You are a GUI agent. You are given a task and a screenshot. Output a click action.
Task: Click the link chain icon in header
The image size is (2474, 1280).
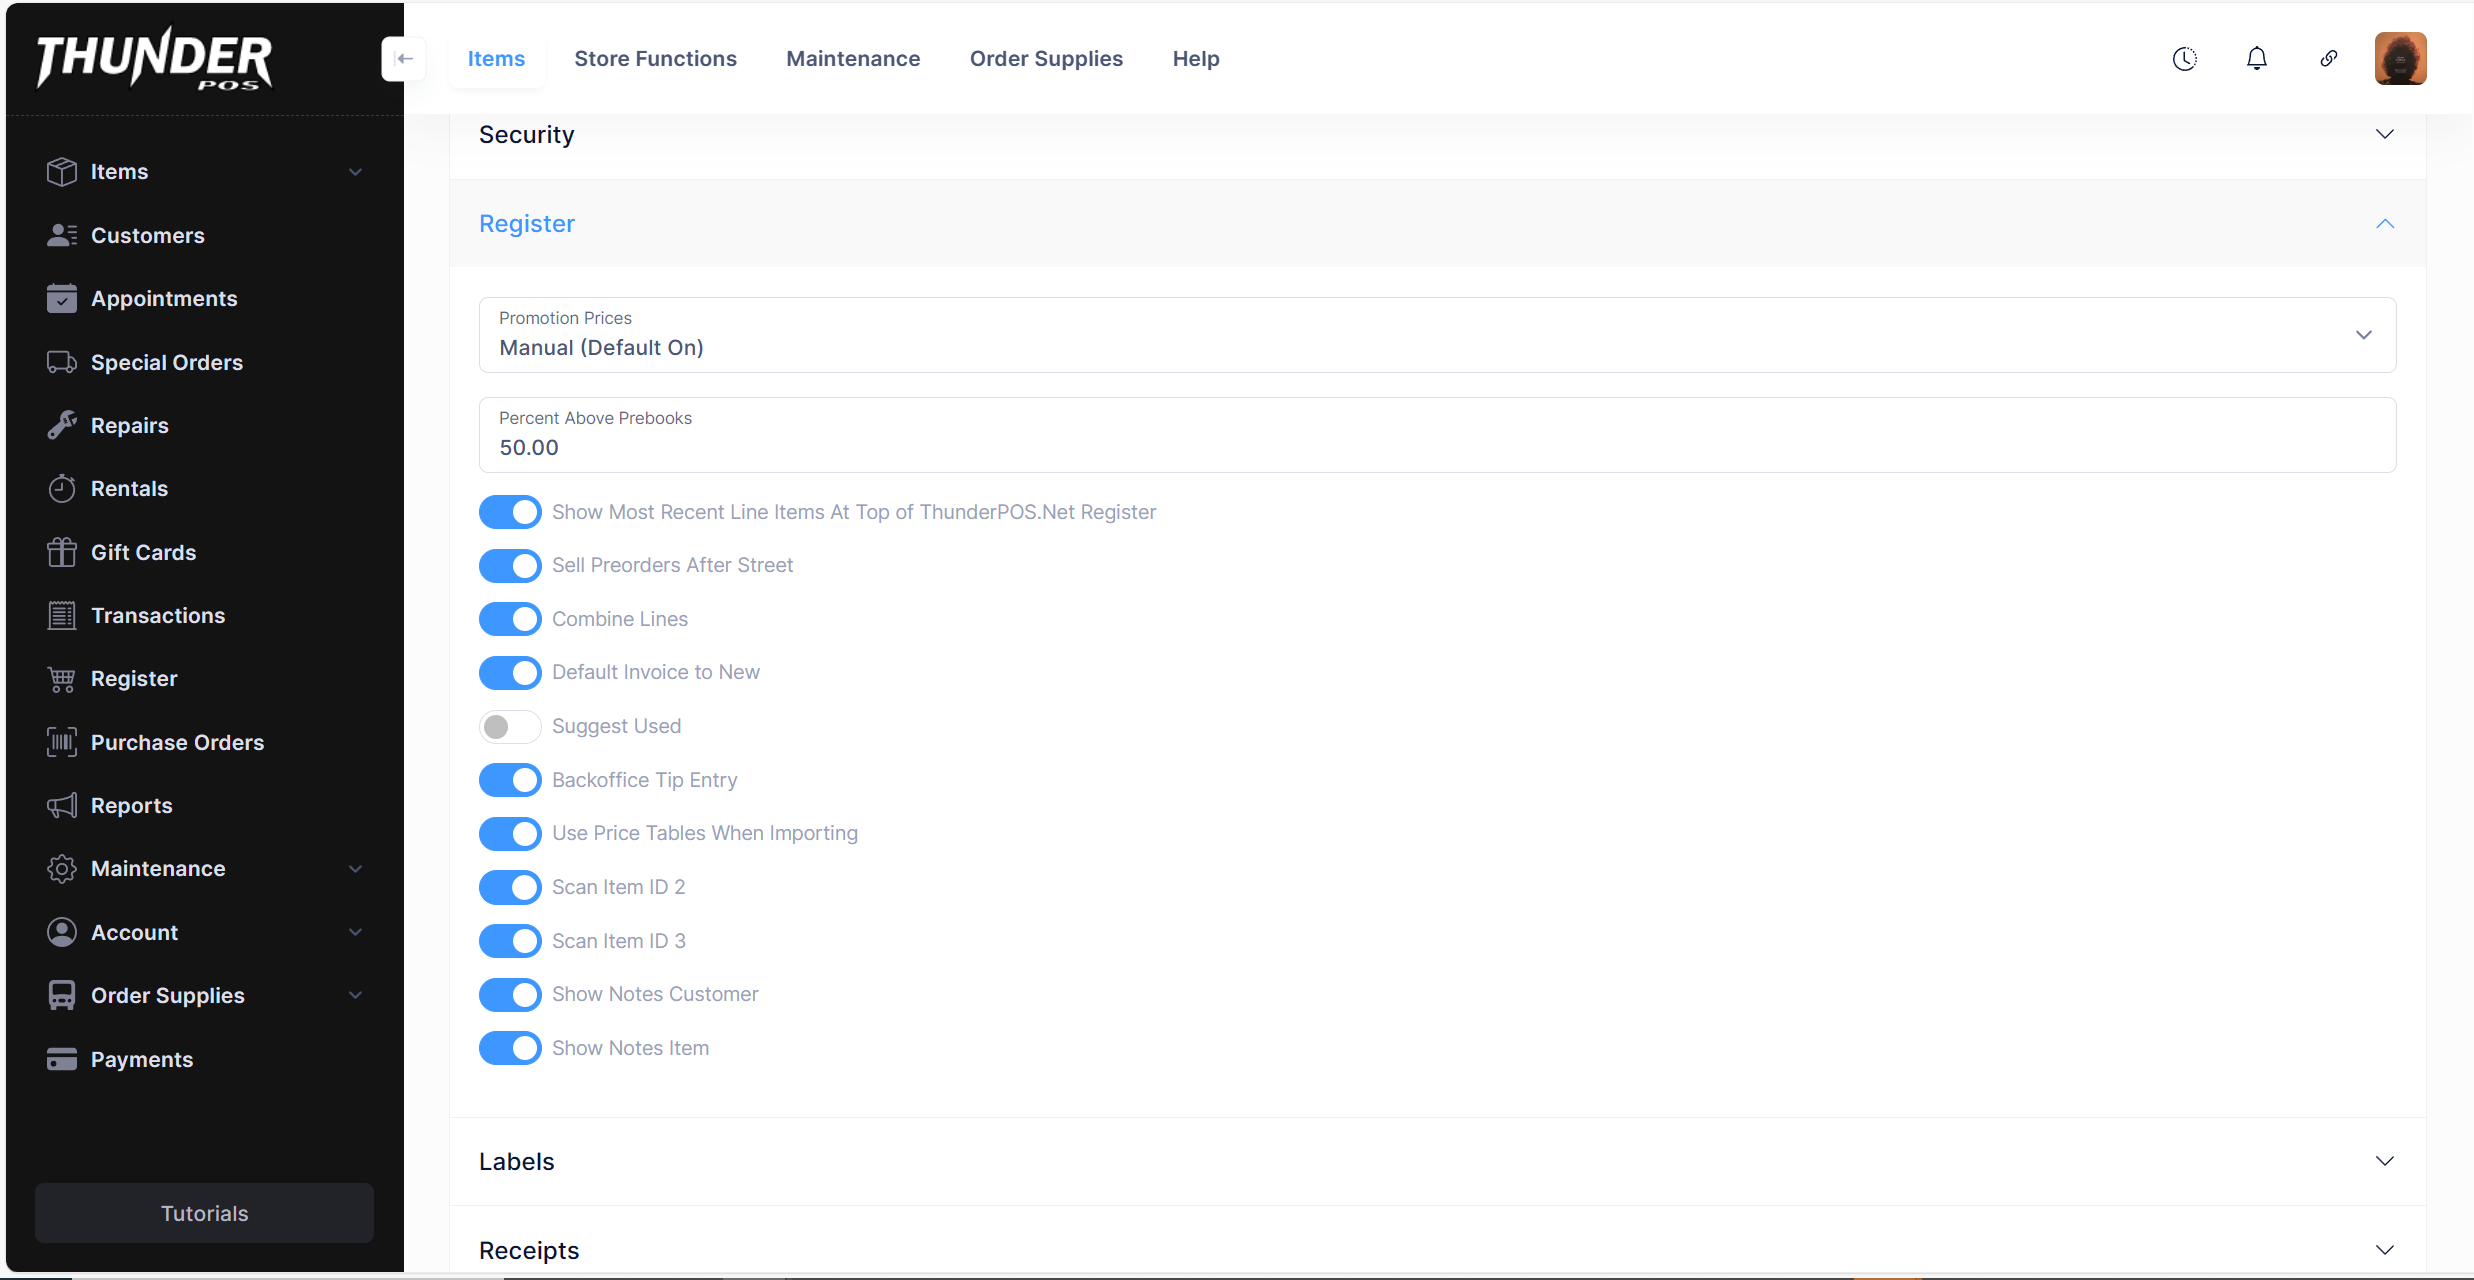point(2328,59)
